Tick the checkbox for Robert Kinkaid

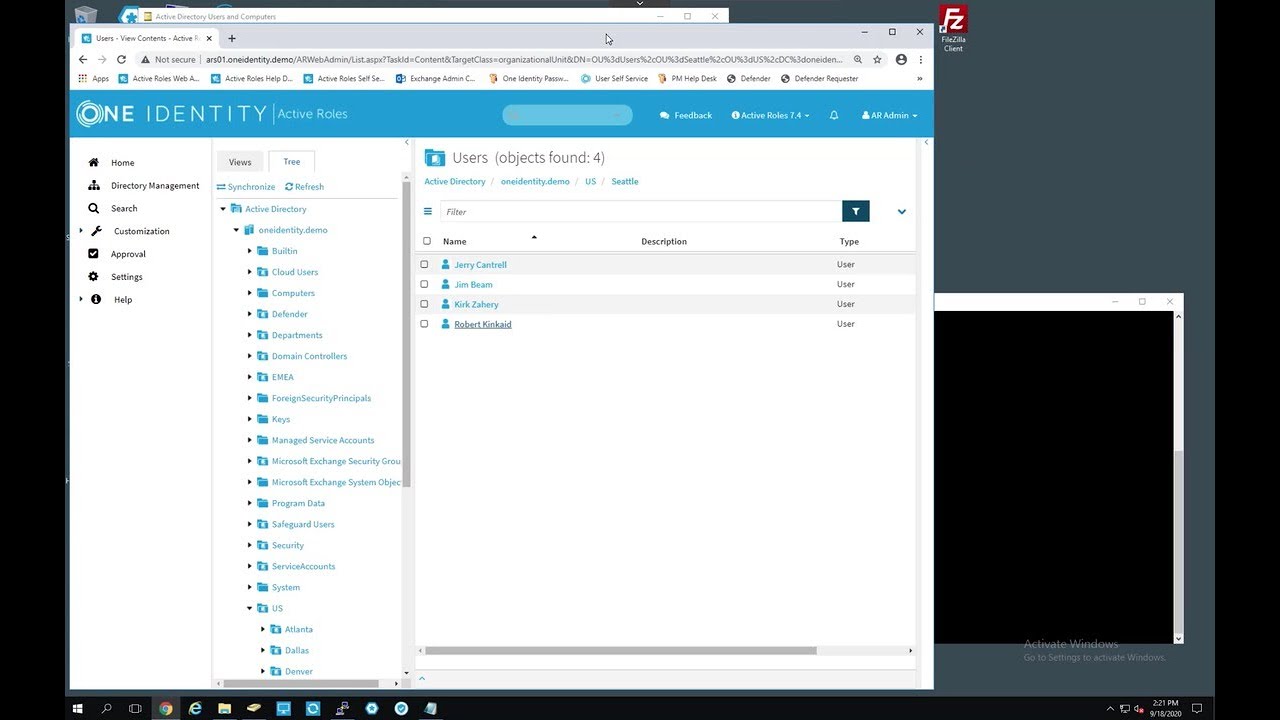424,324
